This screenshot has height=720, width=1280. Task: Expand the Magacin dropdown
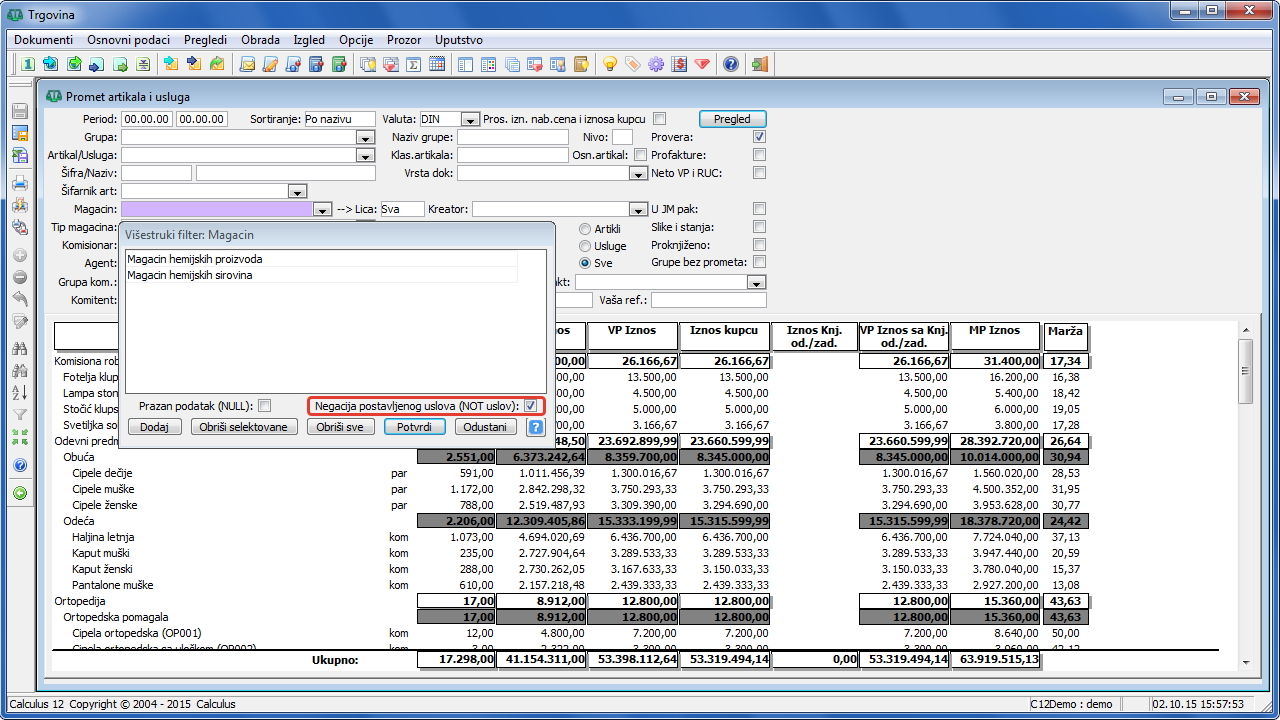click(x=321, y=210)
